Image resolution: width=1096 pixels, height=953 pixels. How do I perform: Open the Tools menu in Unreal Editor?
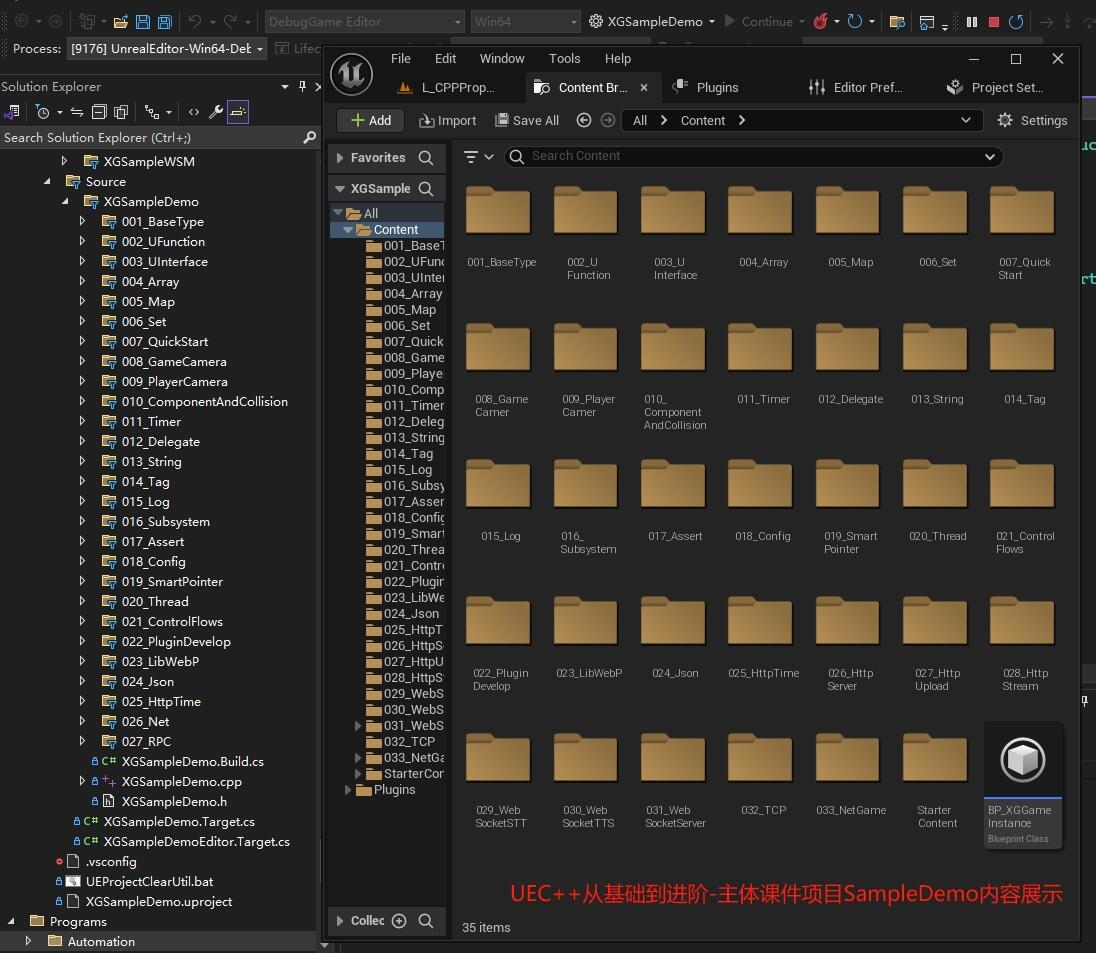[564, 59]
